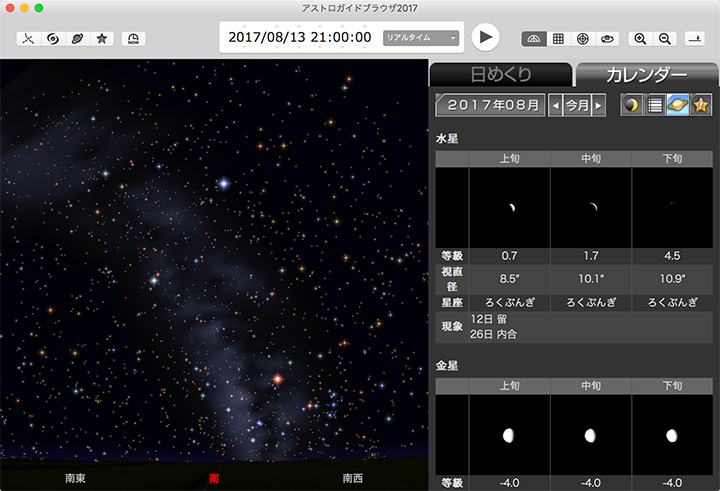The height and width of the screenshot is (491, 720).
Task: Go to the previous month arrow
Action: point(555,106)
